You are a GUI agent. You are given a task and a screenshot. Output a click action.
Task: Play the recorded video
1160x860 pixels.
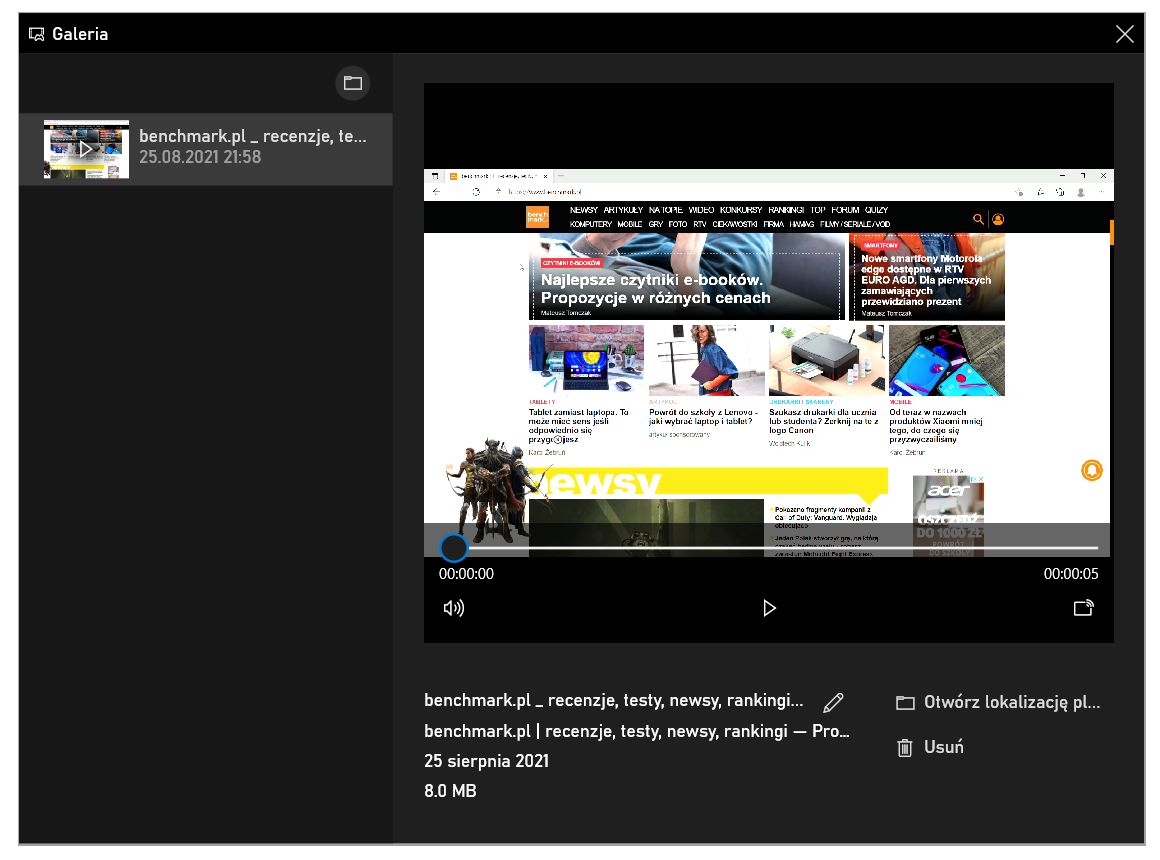[x=769, y=608]
